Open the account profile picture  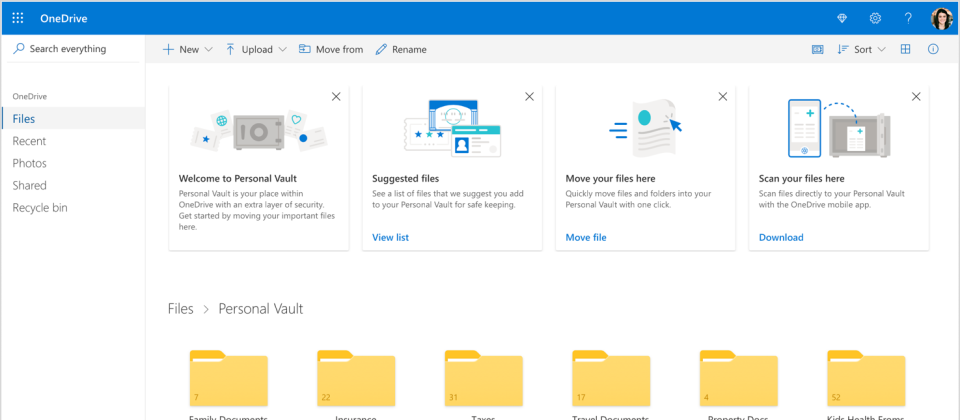click(941, 18)
